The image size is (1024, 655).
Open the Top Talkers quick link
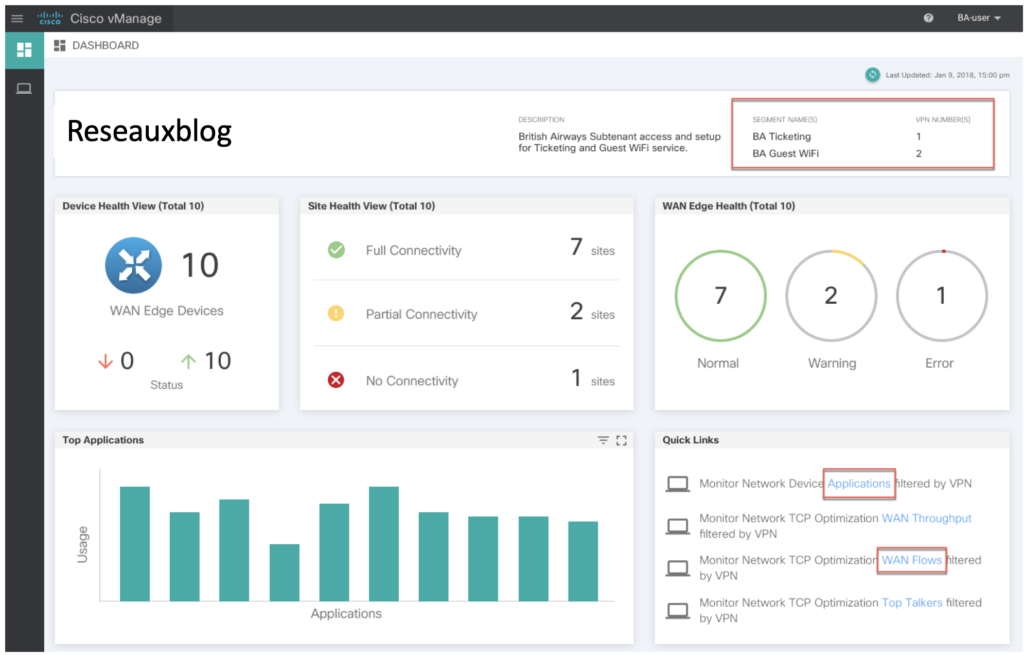click(912, 603)
